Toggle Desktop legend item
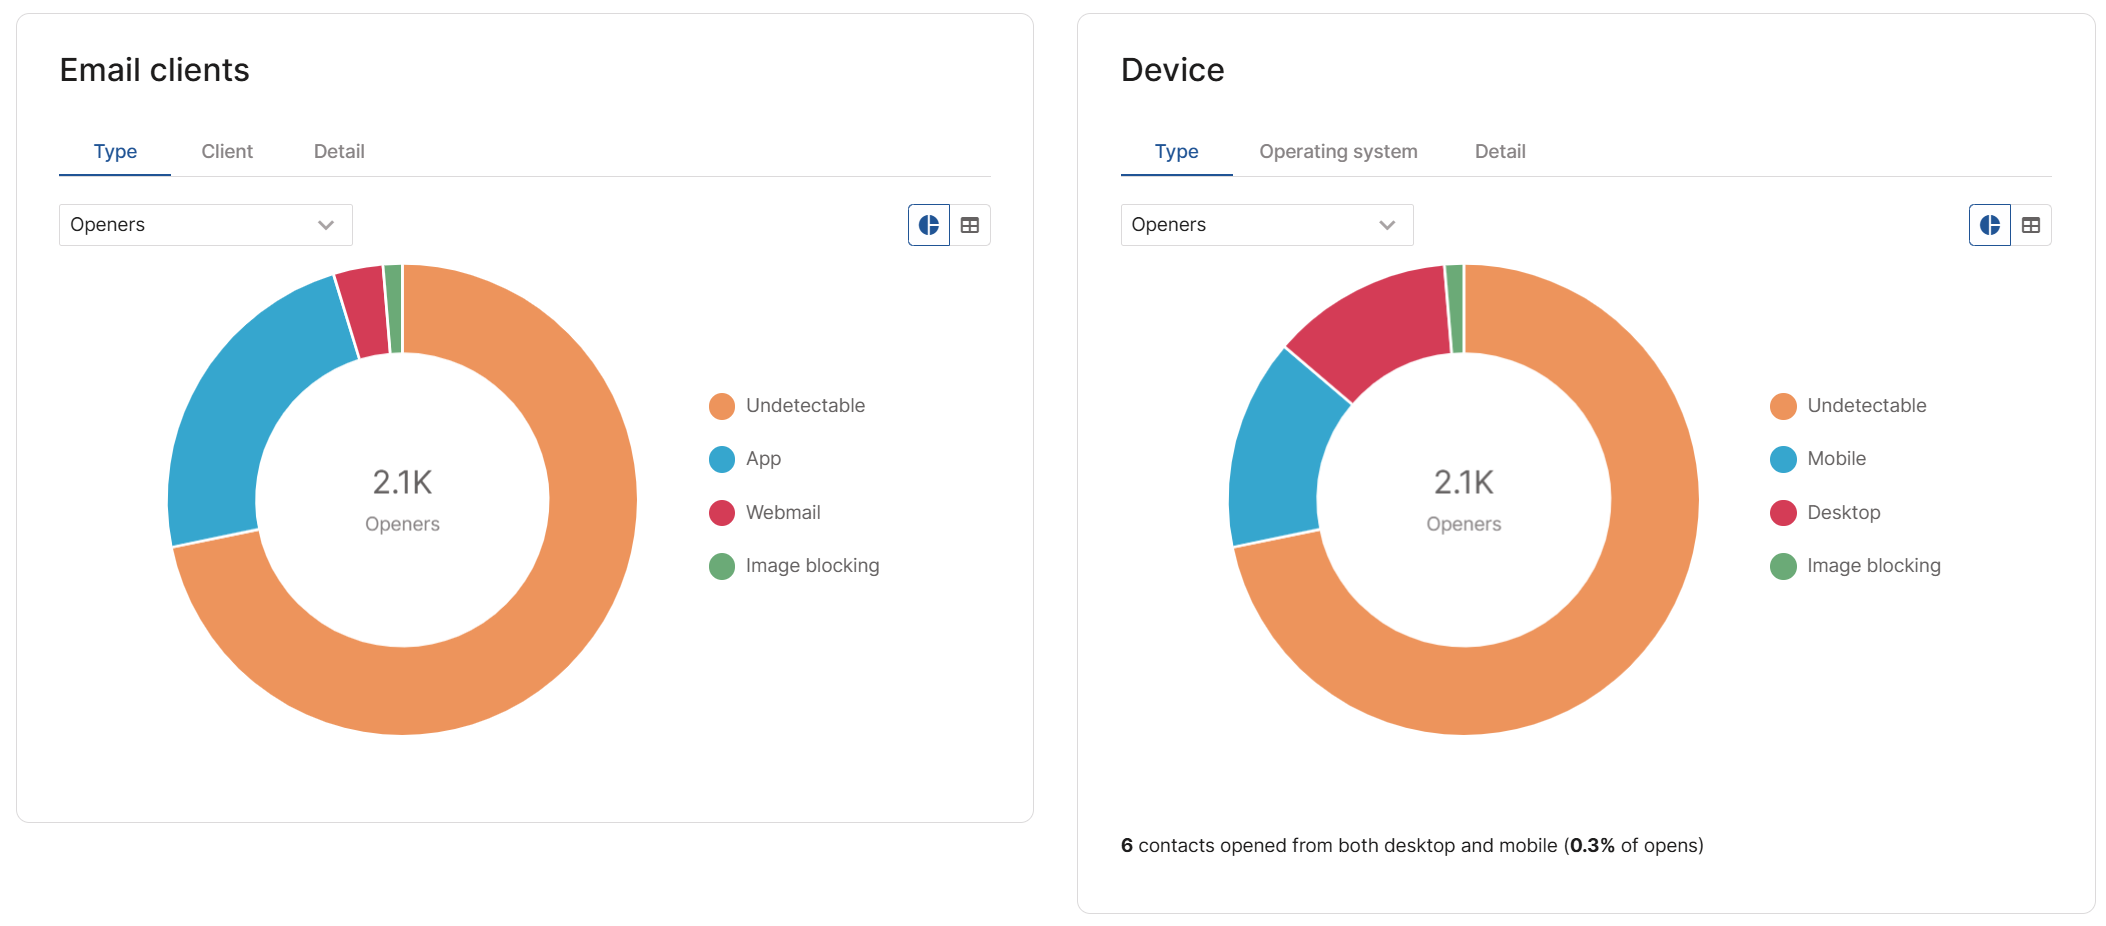 click(1825, 513)
